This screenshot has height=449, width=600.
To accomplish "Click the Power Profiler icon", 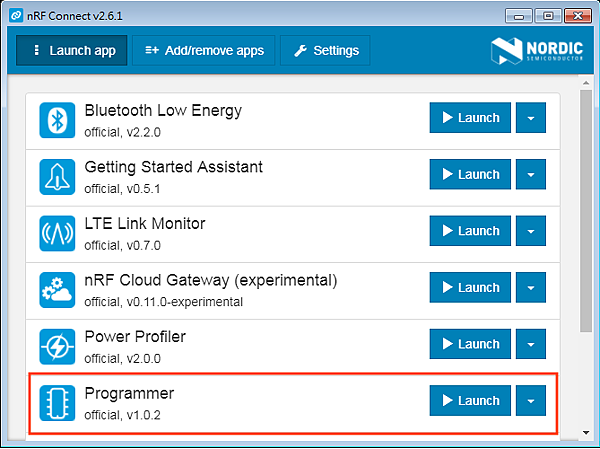I will 57,346.
